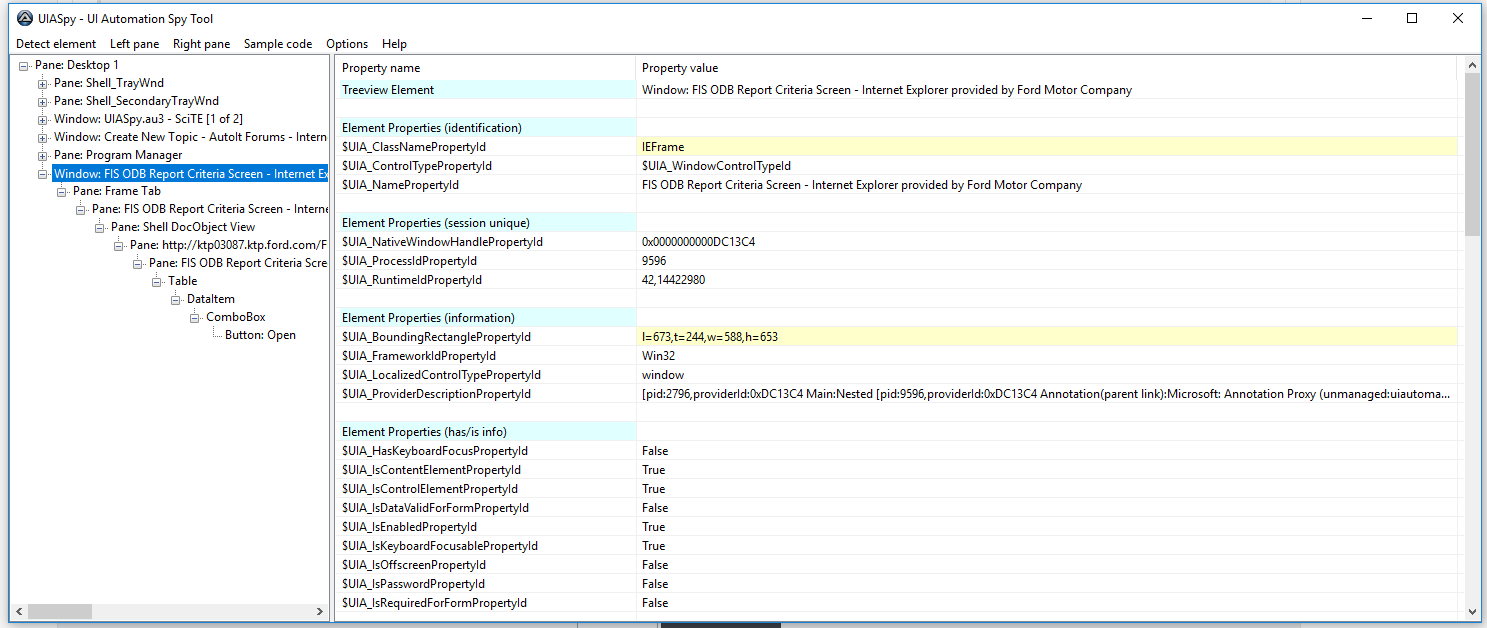Collapse the Pane: Desktop 1 tree node

[x=24, y=65]
